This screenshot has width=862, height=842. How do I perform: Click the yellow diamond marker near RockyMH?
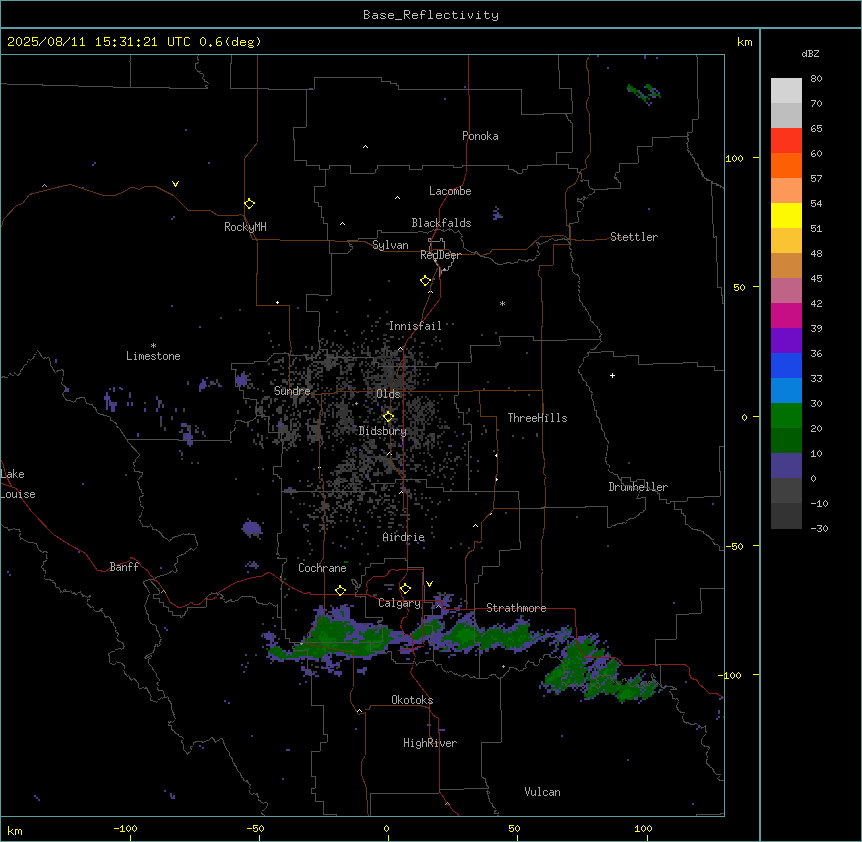pyautogui.click(x=250, y=204)
